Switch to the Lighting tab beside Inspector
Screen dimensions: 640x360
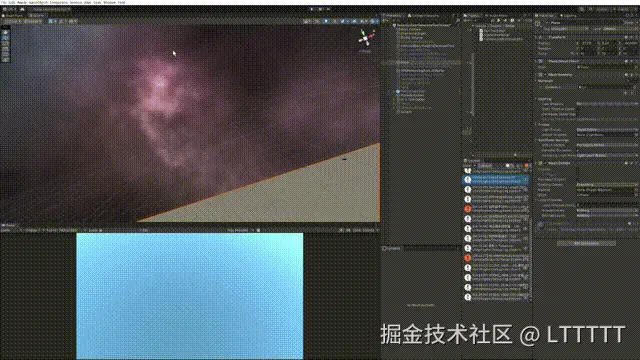pos(569,16)
